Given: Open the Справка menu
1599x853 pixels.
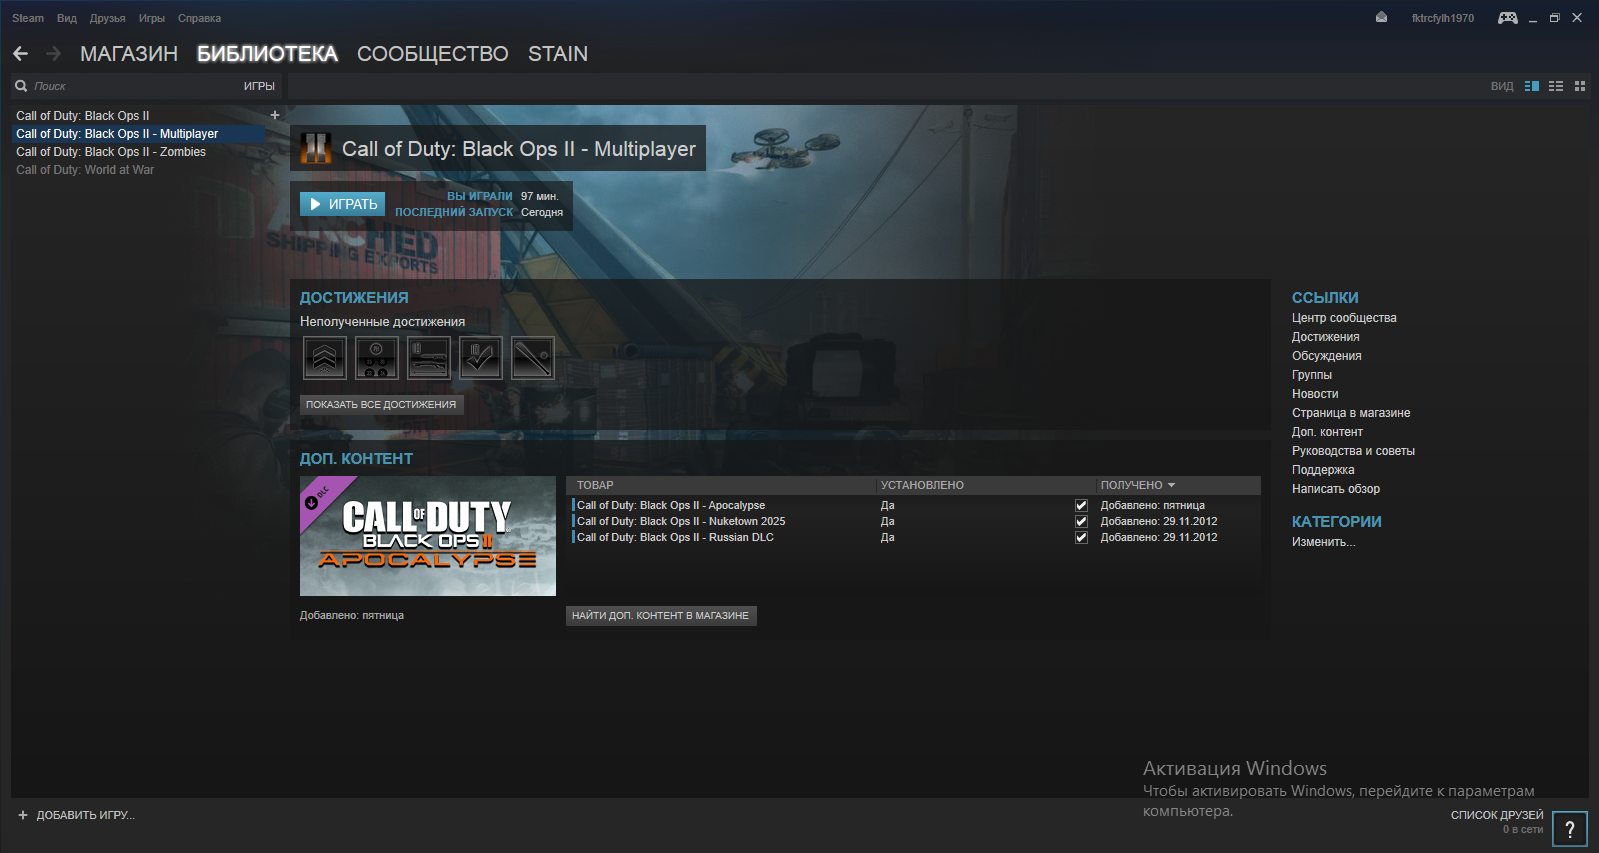Looking at the screenshot, I should point(200,18).
